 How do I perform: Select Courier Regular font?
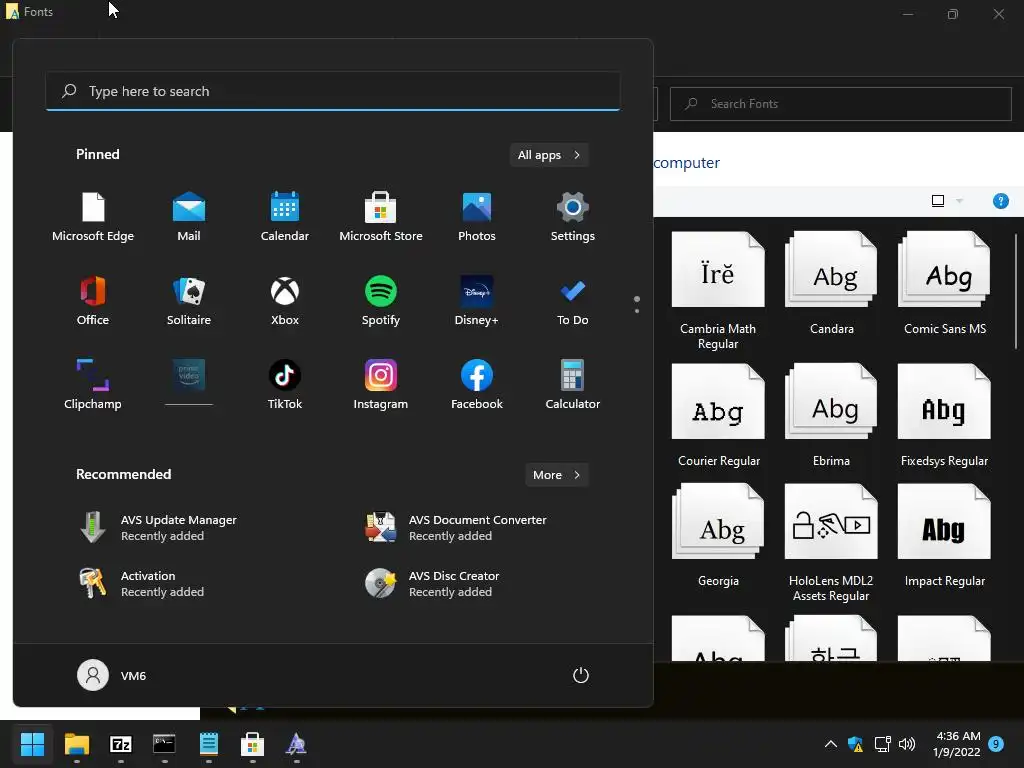(718, 415)
